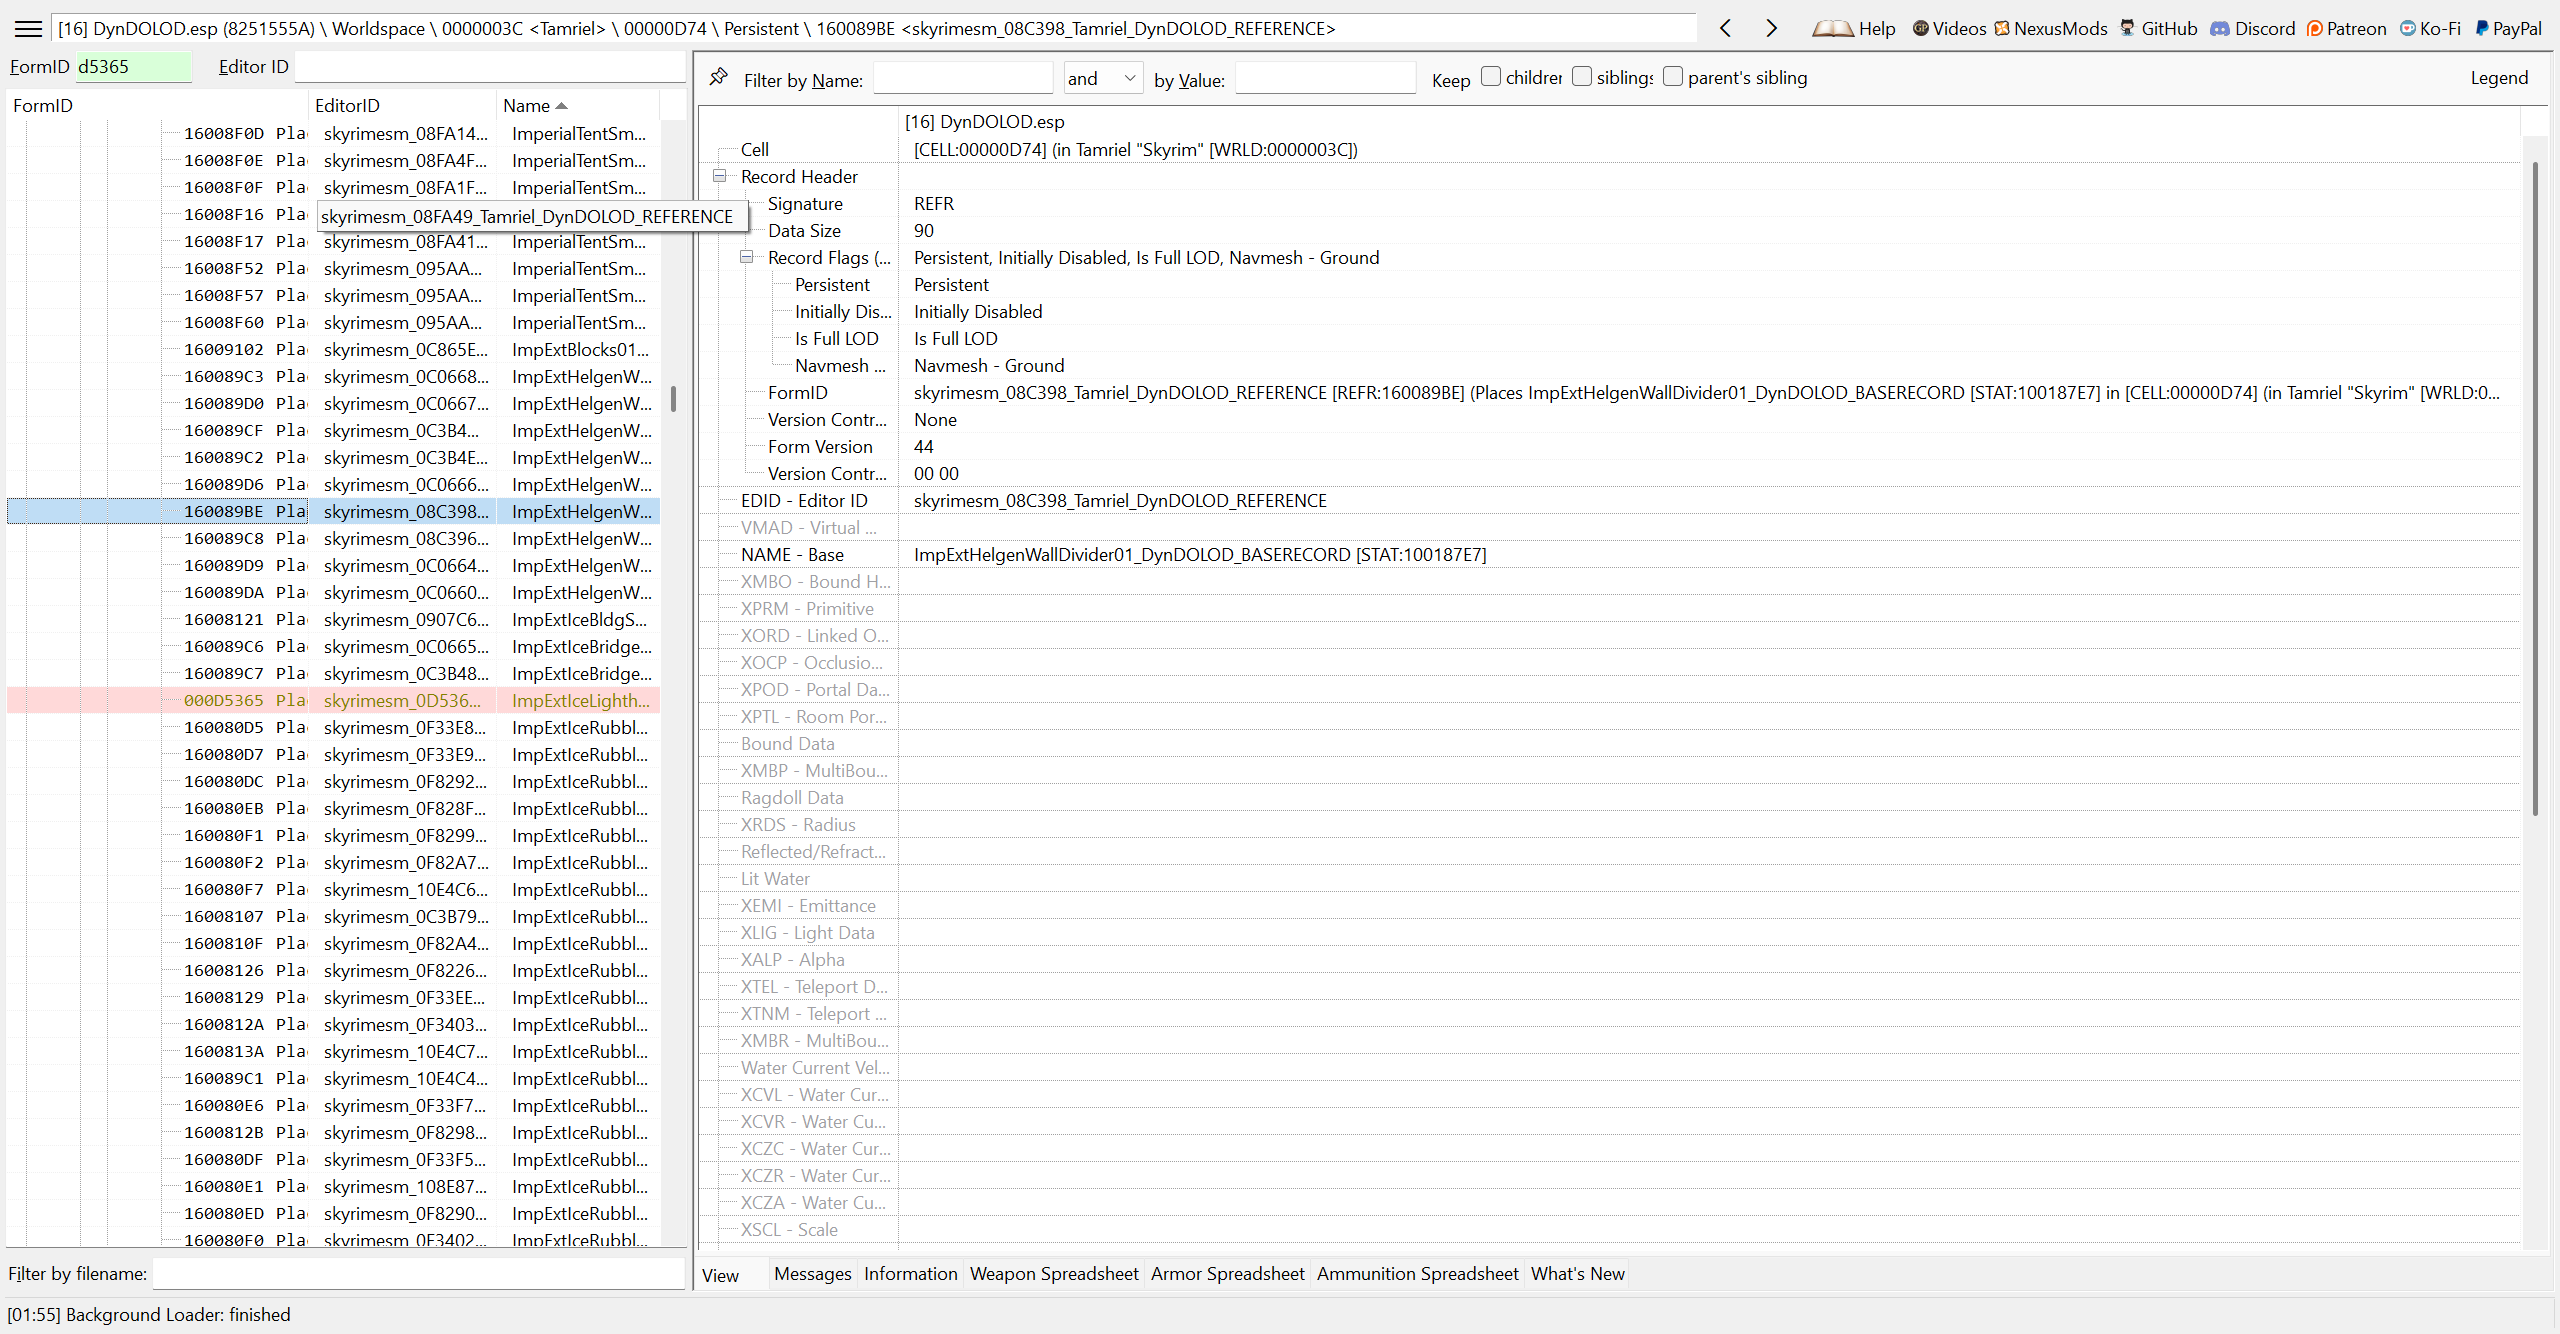Navigate forward with right arrow
The width and height of the screenshot is (2560, 1334).
point(1771,28)
